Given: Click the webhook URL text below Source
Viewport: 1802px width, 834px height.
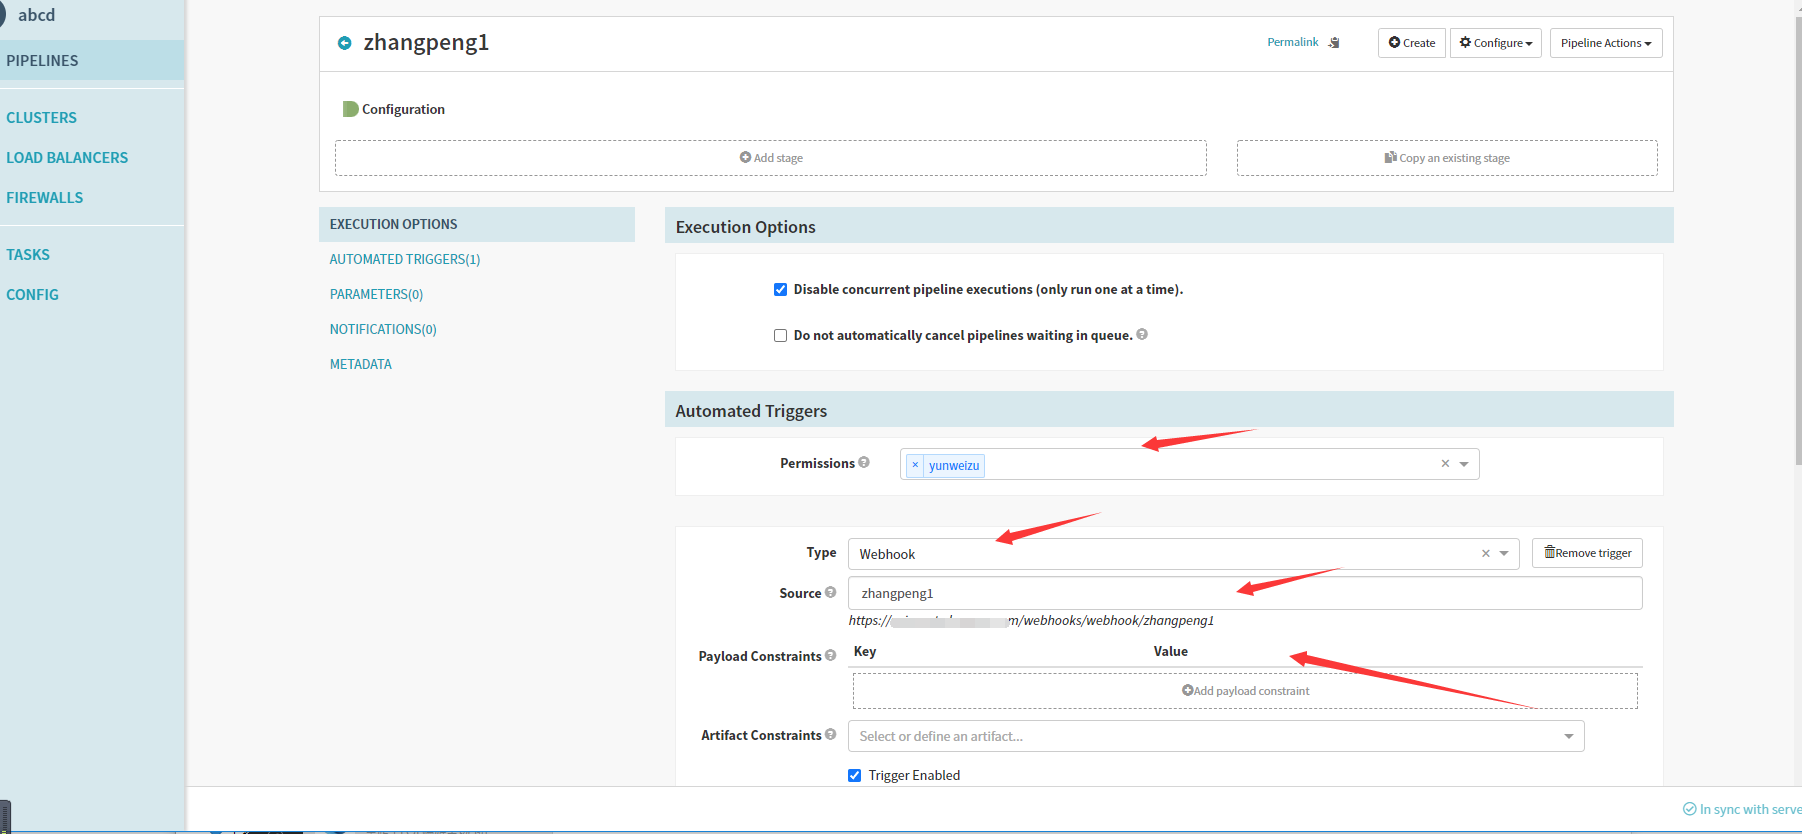Looking at the screenshot, I should [x=1031, y=620].
